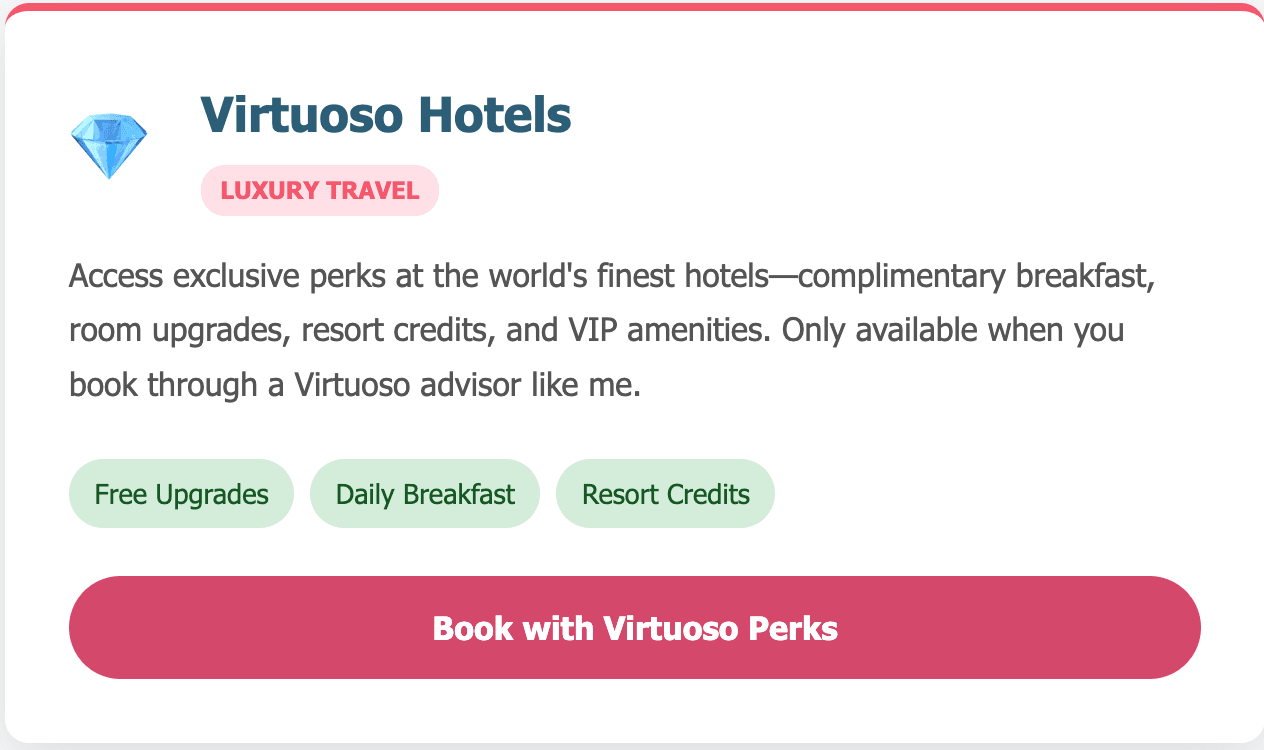This screenshot has height=750, width=1264.
Task: Click the Free Upgrades tag
Action: point(181,494)
